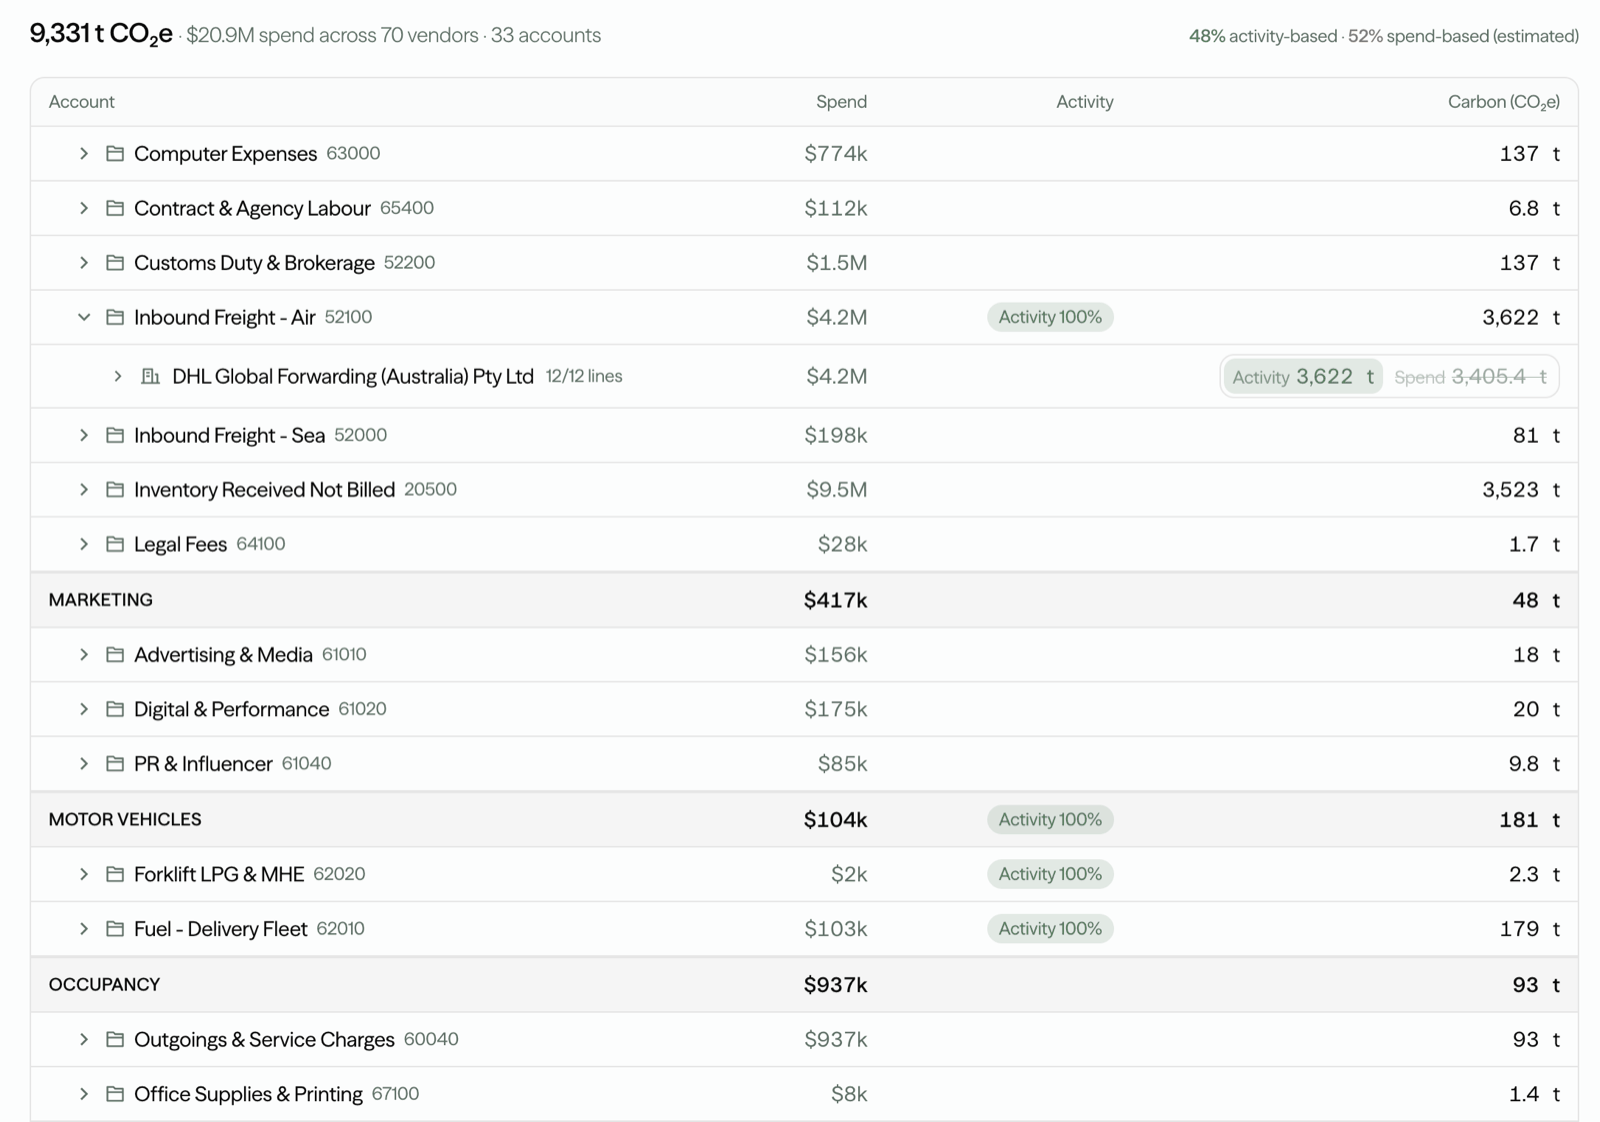Click the Computer Expenses folder icon

click(x=115, y=154)
